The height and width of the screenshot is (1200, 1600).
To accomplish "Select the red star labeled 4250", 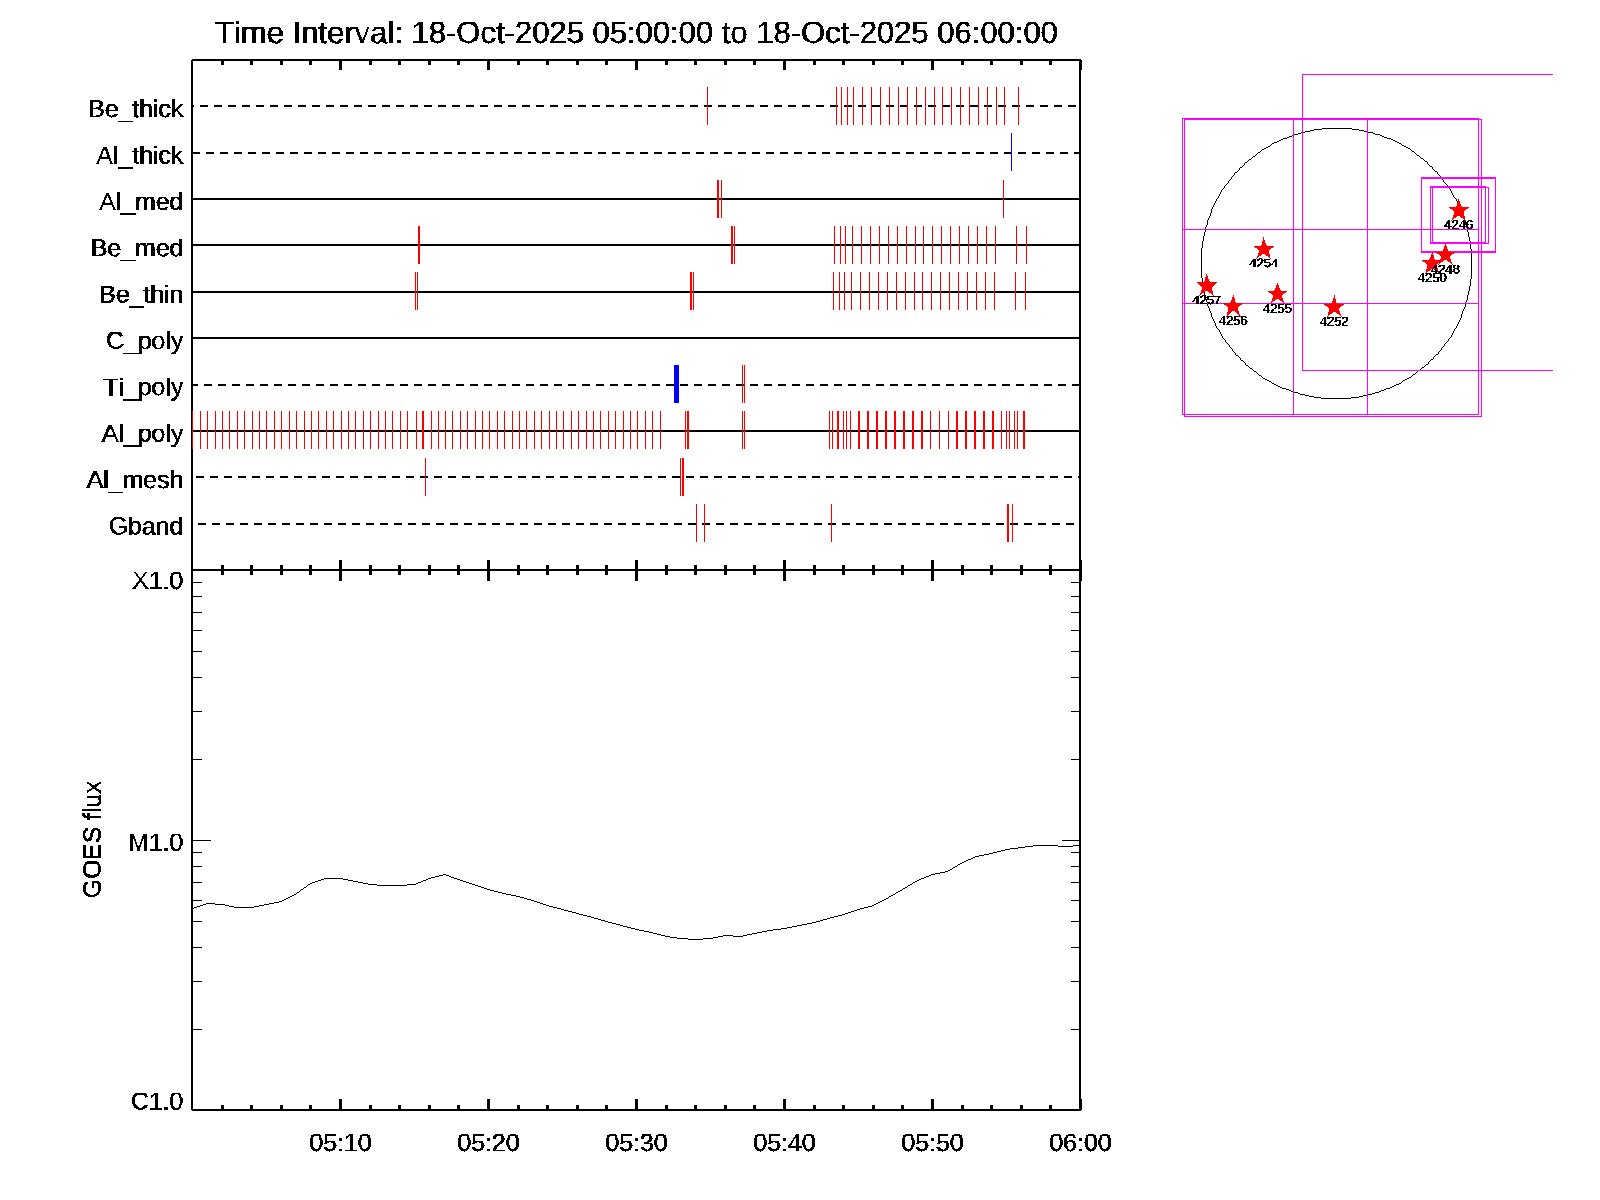I will coord(1431,264).
